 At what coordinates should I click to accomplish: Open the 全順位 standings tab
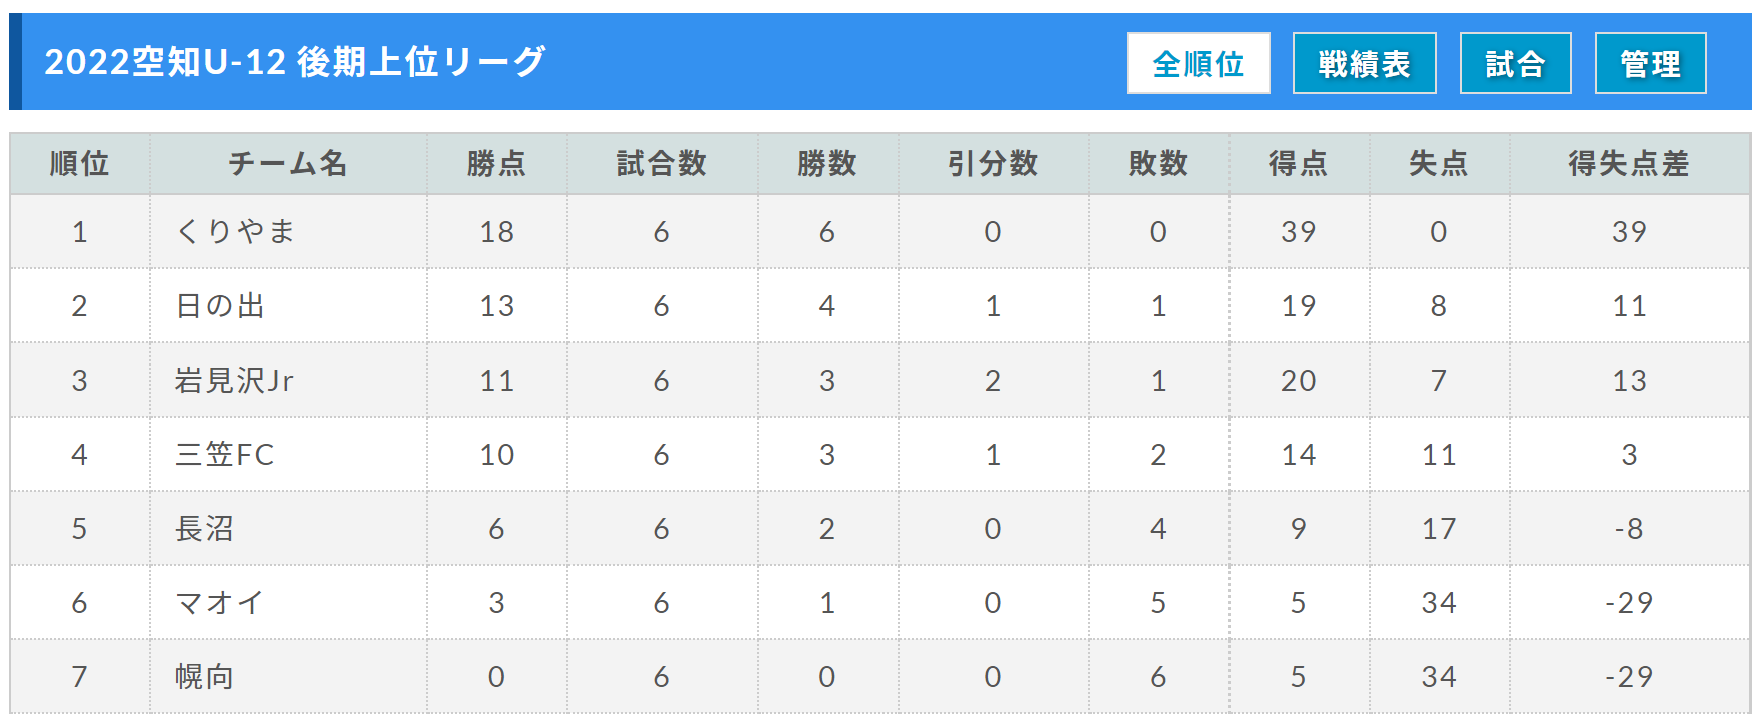pos(1198,63)
